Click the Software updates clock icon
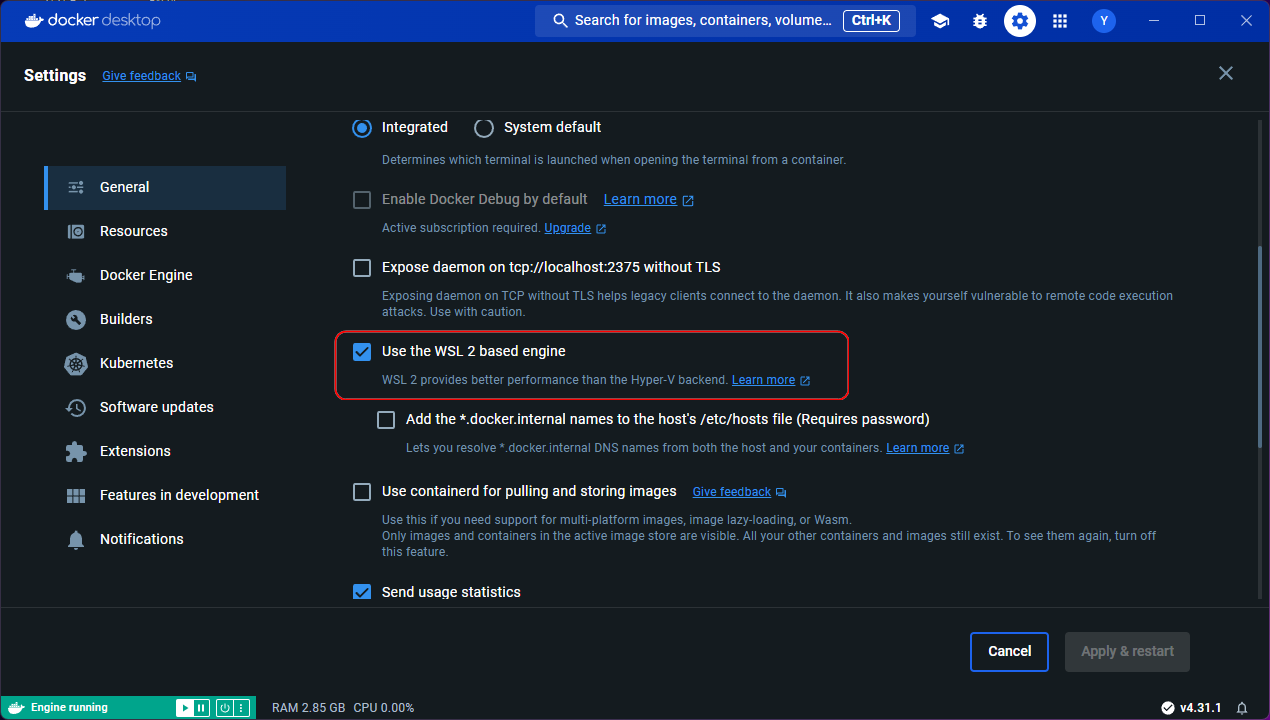The width and height of the screenshot is (1270, 720). coord(76,407)
